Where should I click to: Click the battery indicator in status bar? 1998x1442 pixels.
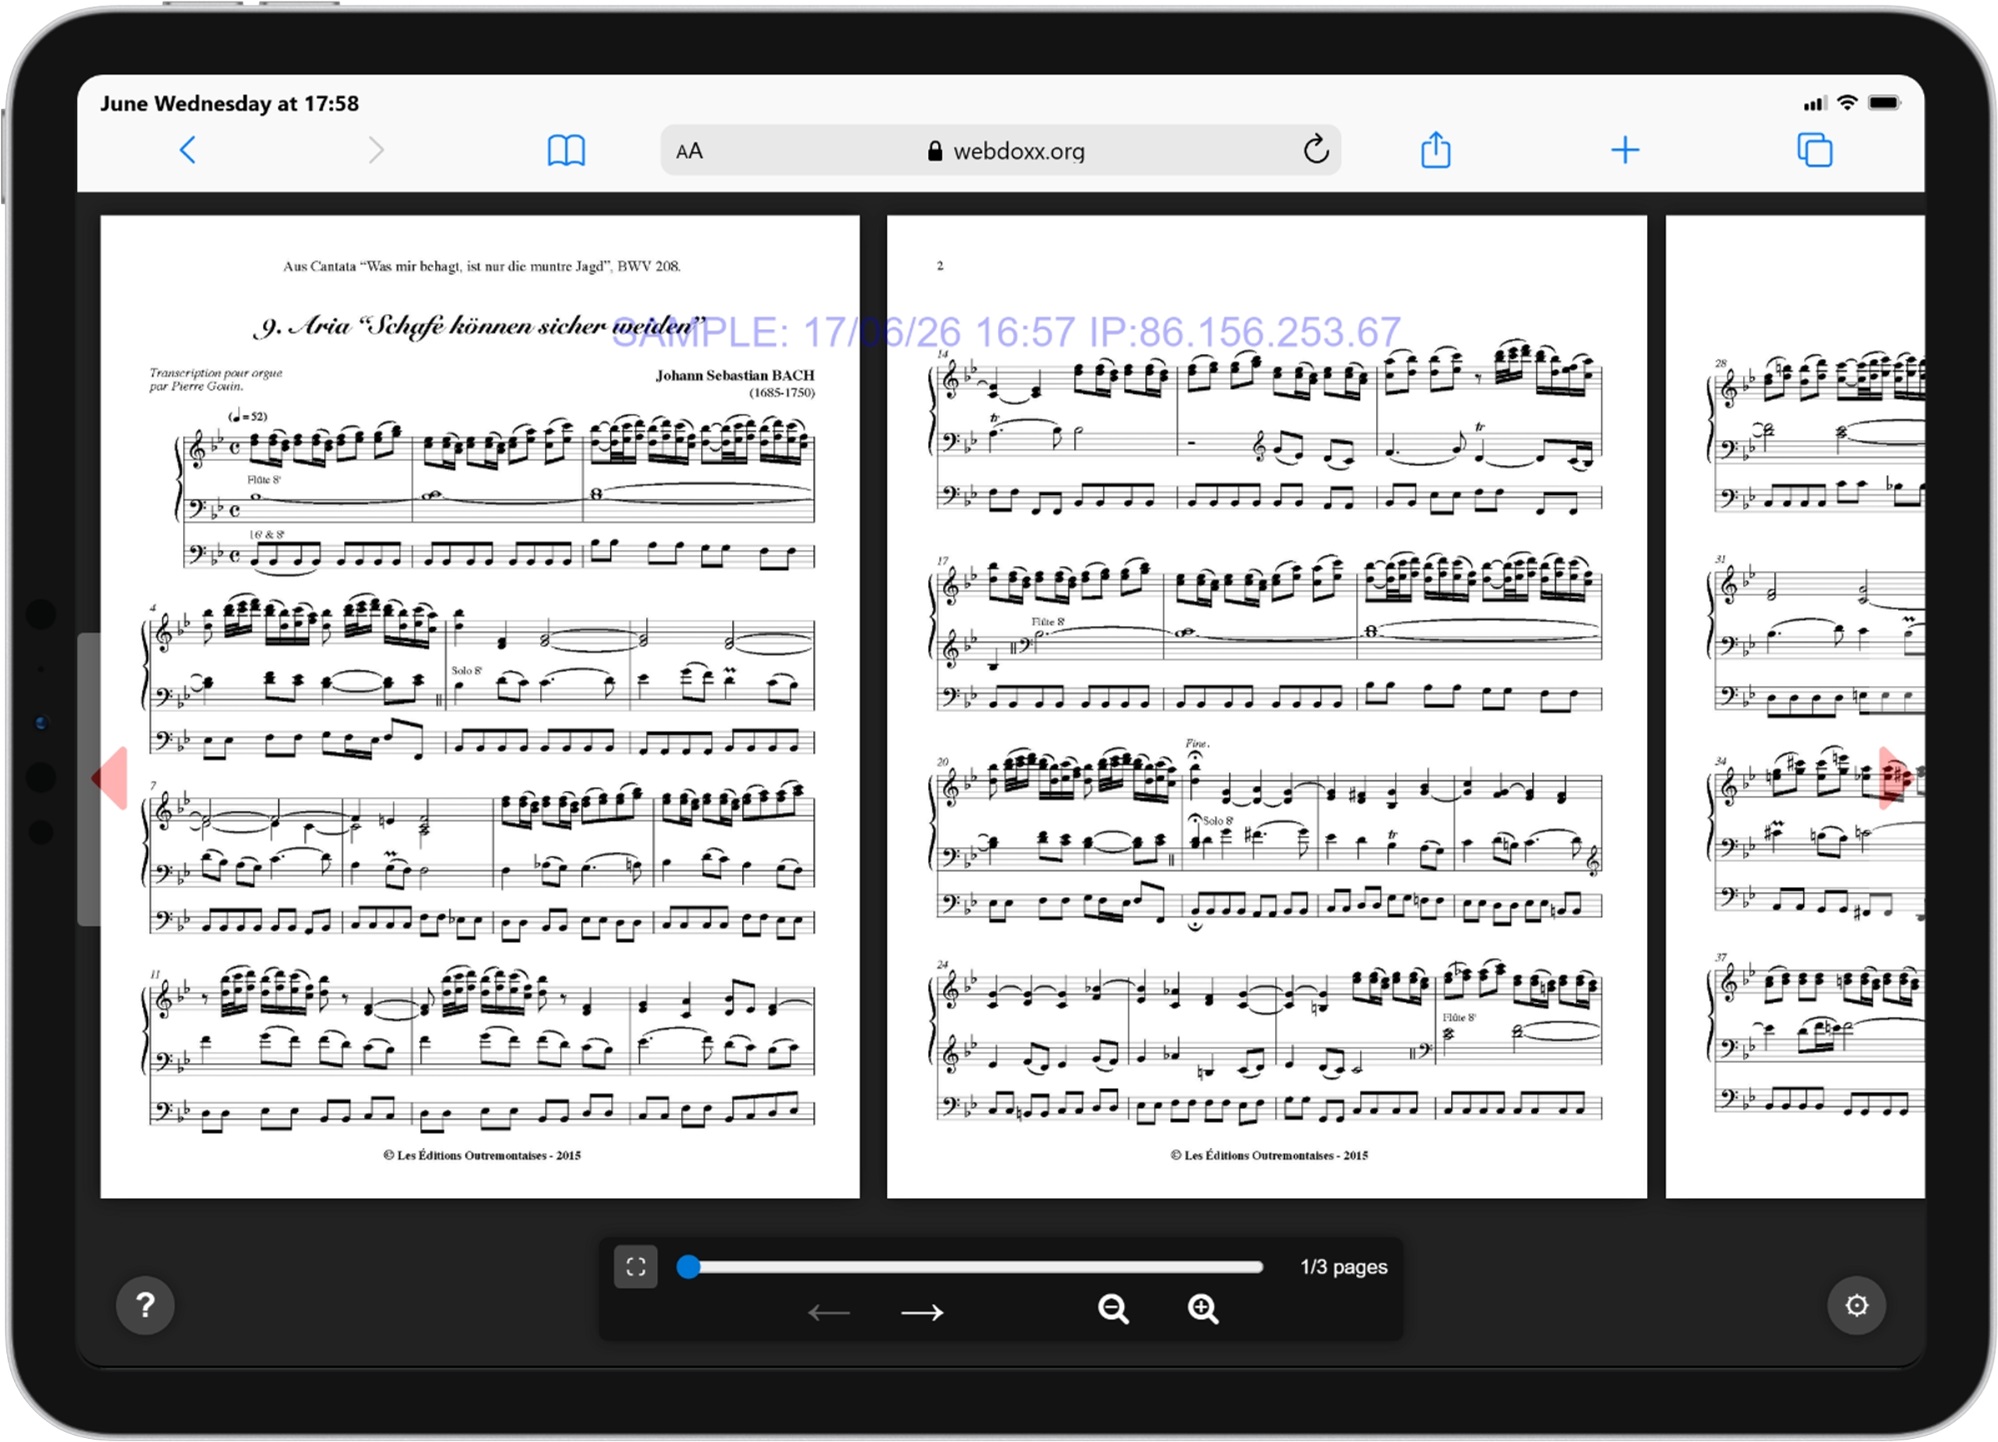coord(1885,103)
